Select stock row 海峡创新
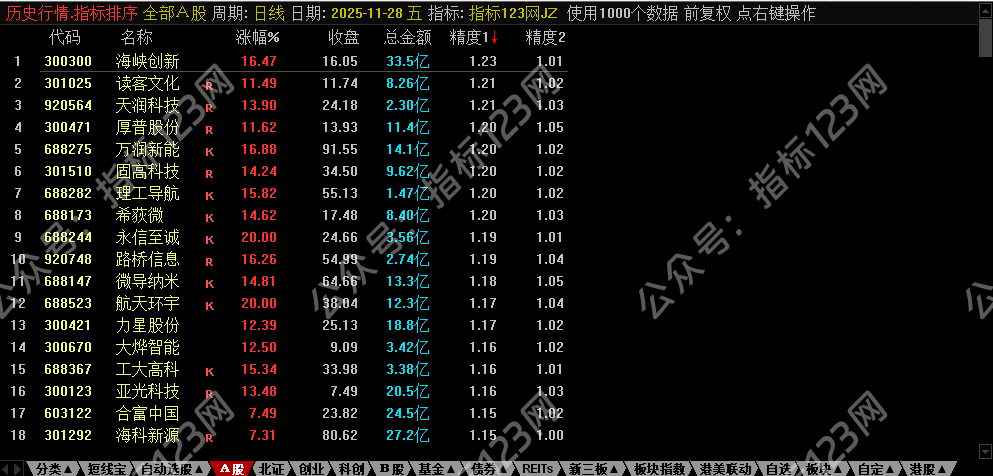Viewport: 993px width, 476px height. pyautogui.click(x=147, y=61)
